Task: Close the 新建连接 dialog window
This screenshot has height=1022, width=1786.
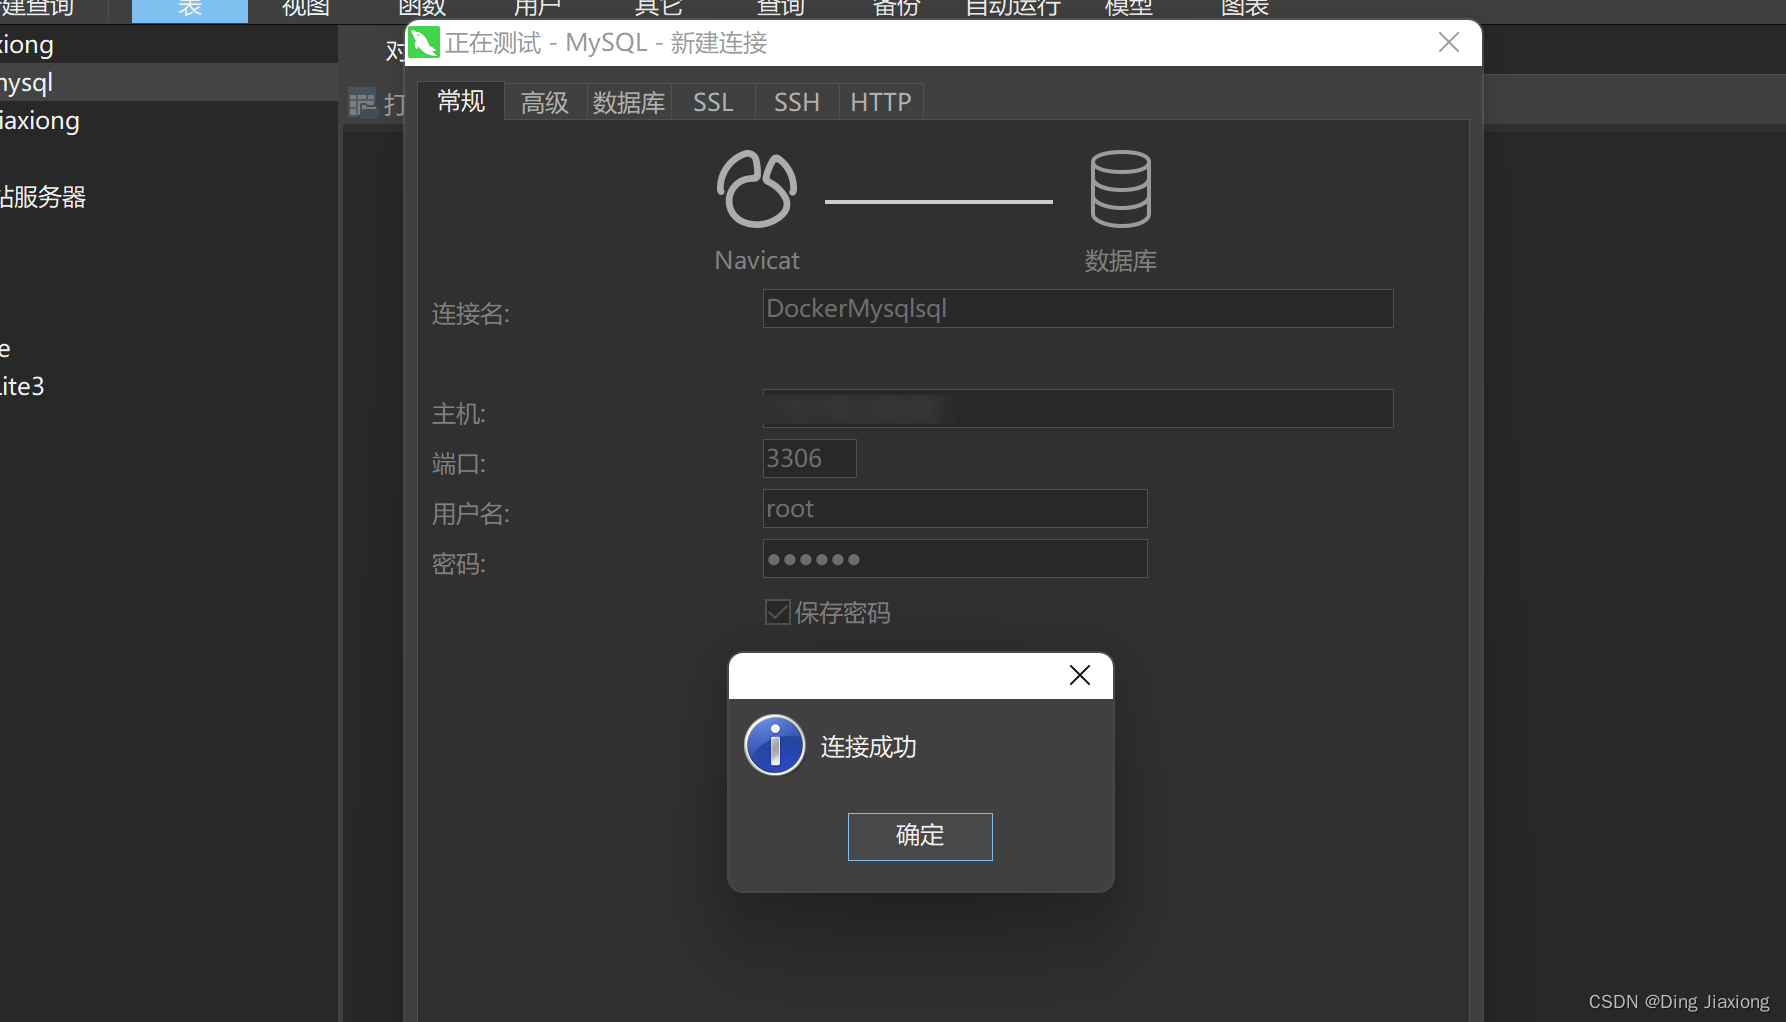Action: point(1448,42)
